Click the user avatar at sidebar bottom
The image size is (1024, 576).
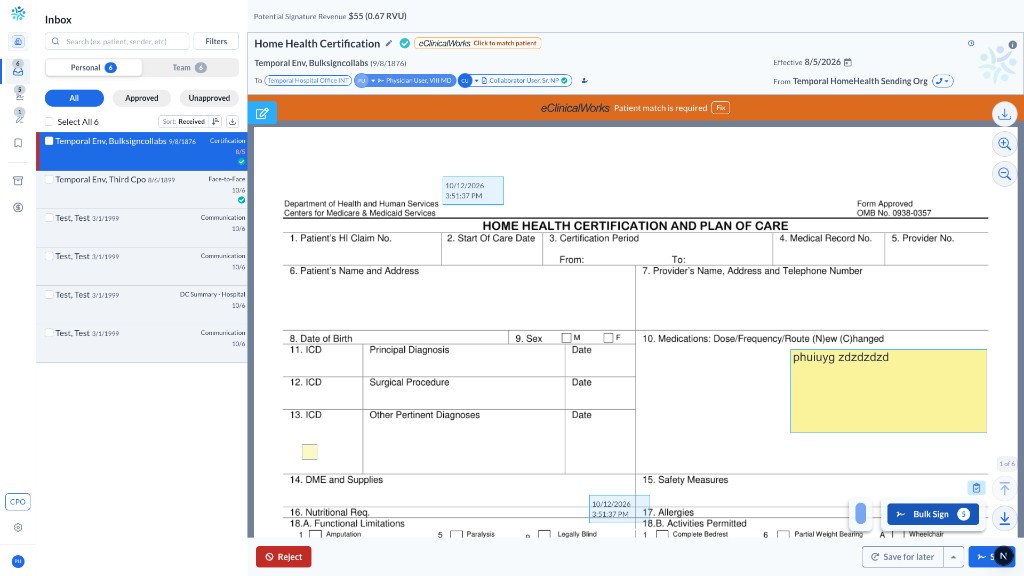(x=18, y=561)
